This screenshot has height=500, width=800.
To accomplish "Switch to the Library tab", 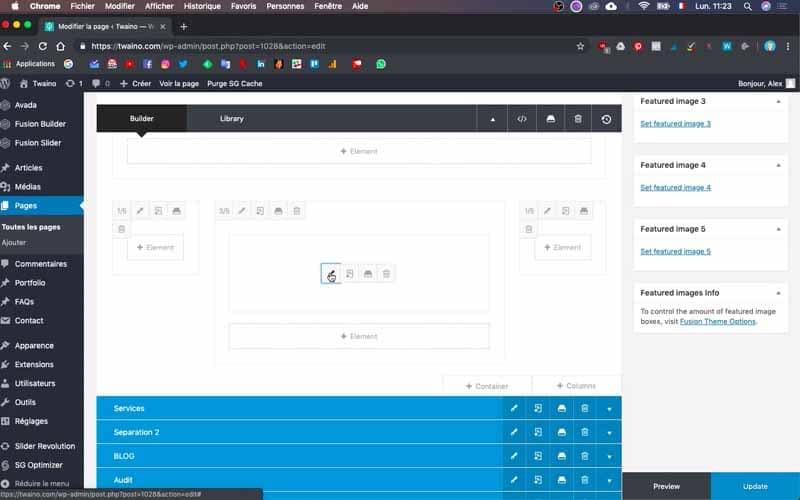I will [232, 118].
